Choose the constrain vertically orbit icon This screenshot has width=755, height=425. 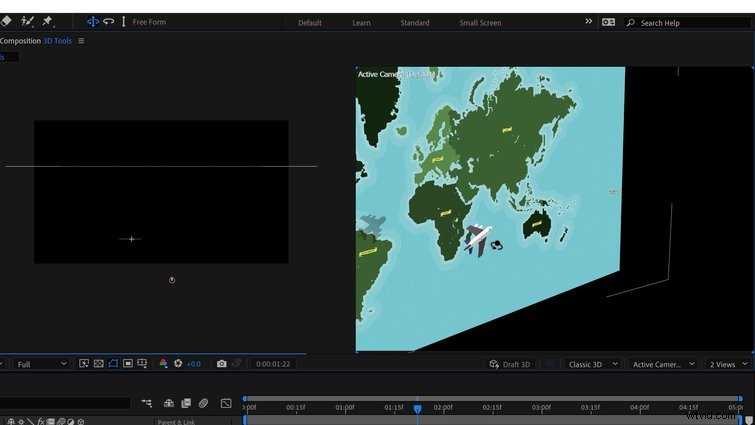pyautogui.click(x=123, y=22)
